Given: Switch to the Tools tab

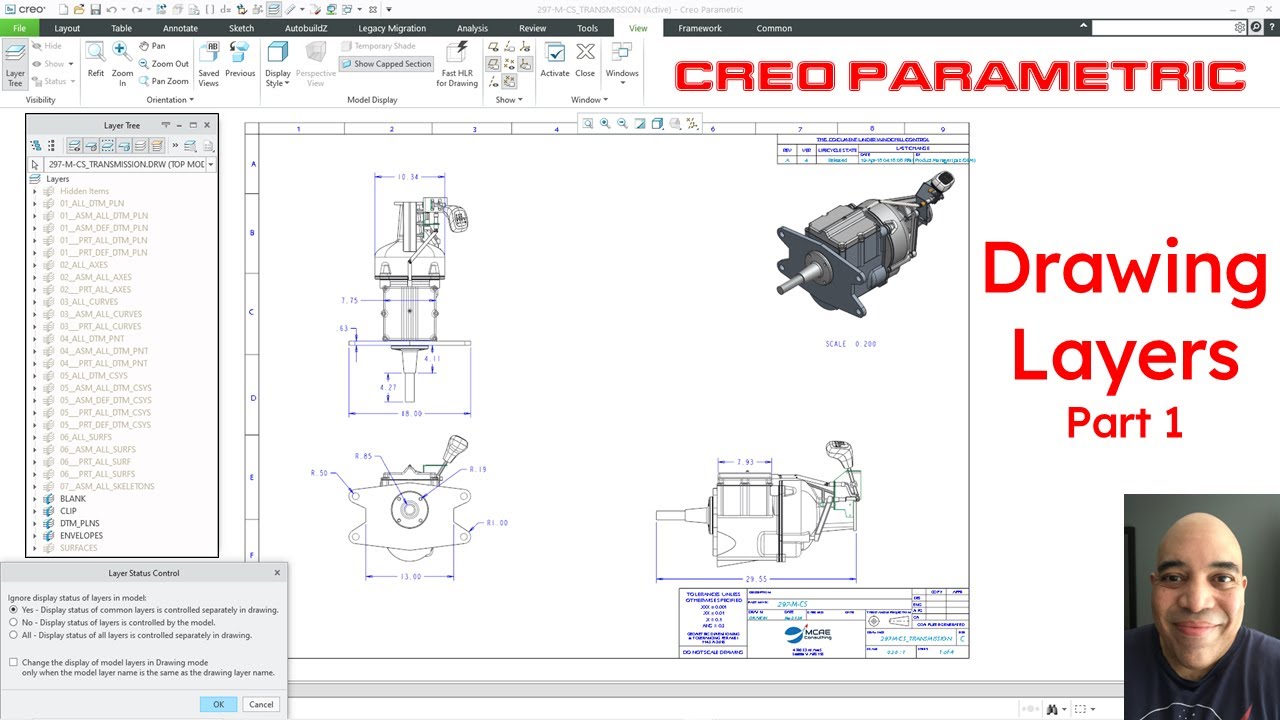Looking at the screenshot, I should (x=587, y=28).
